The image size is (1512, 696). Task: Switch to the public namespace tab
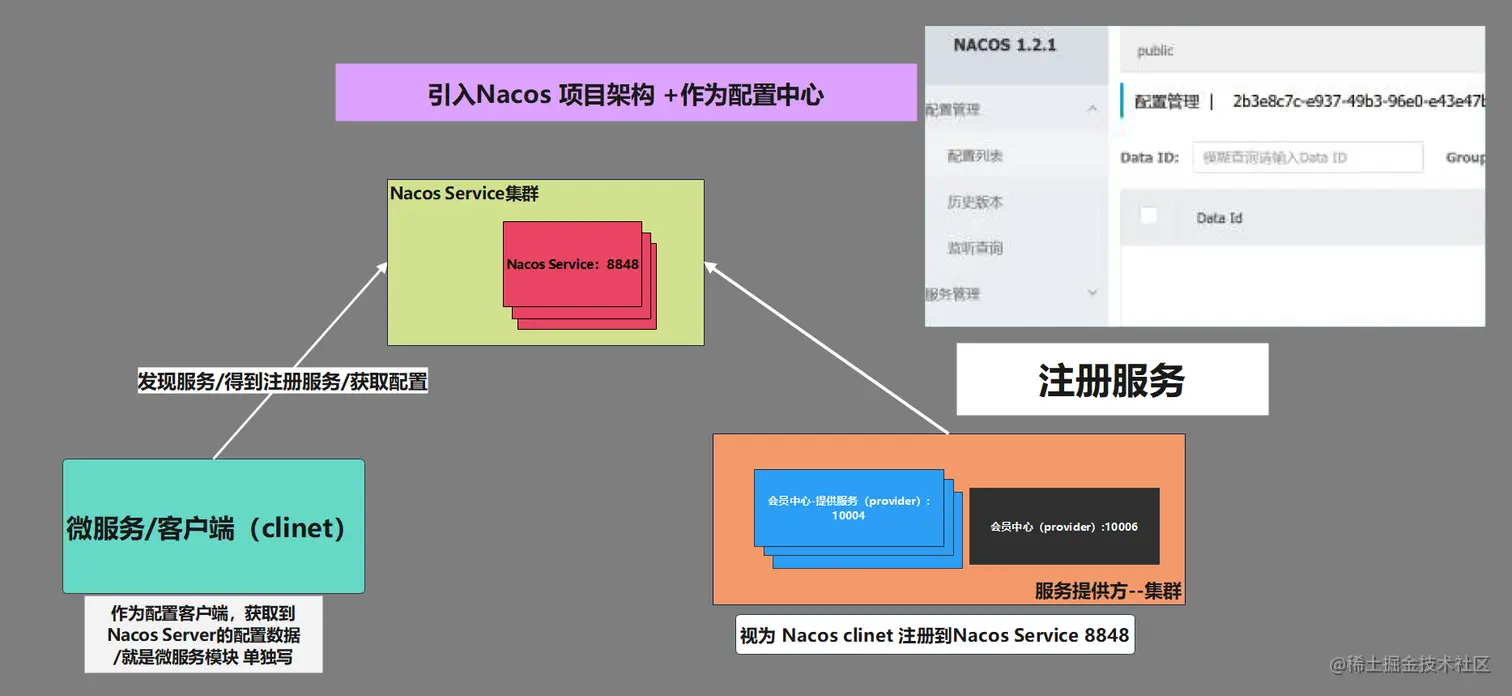click(x=1155, y=51)
